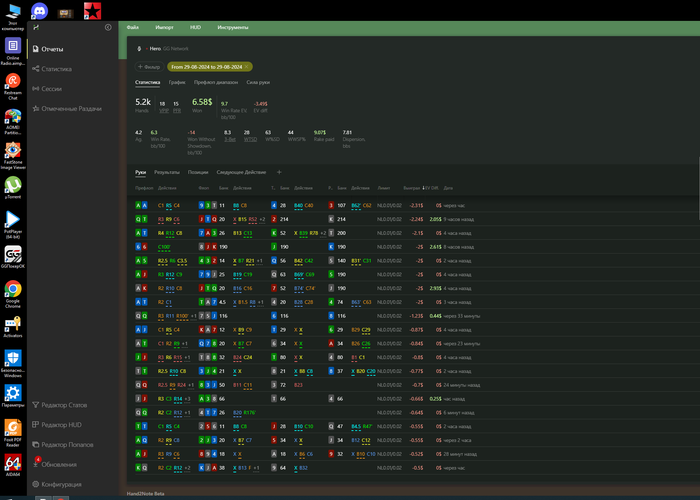Open Windows Security desktop shortcut
This screenshot has height=500, width=700.
(13, 363)
